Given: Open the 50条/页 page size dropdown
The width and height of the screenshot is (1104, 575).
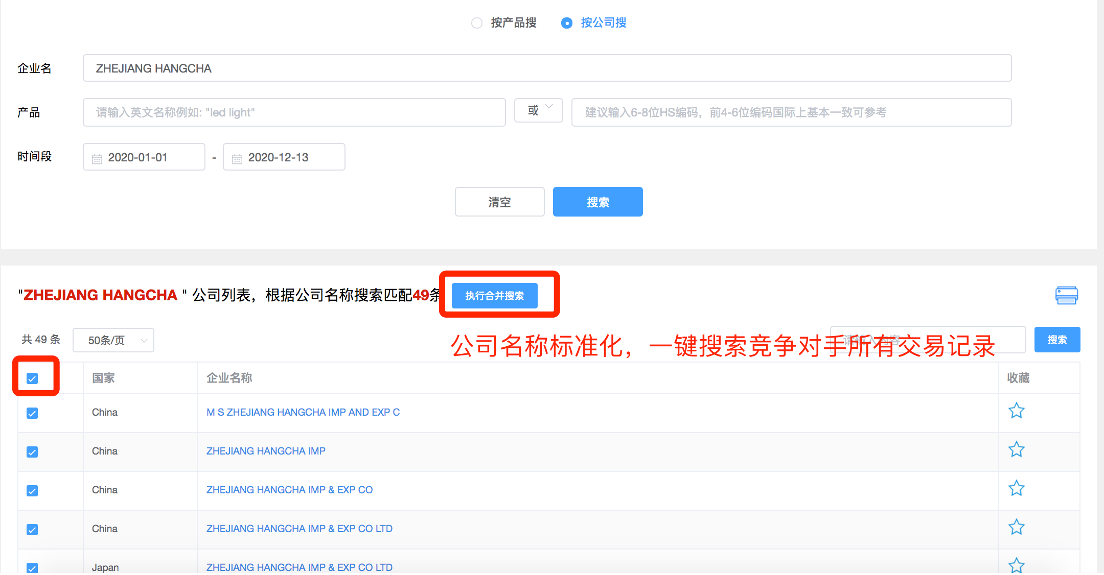Looking at the screenshot, I should (113, 341).
